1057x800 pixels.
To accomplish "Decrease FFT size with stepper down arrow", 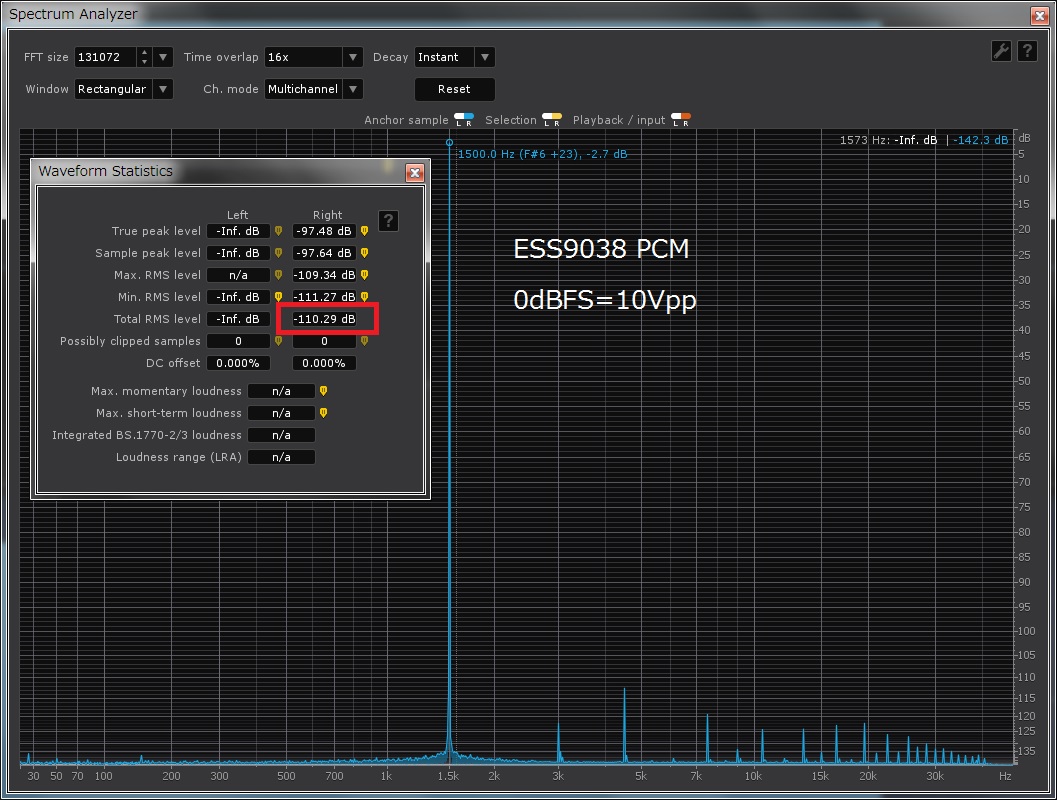I will [144, 62].
